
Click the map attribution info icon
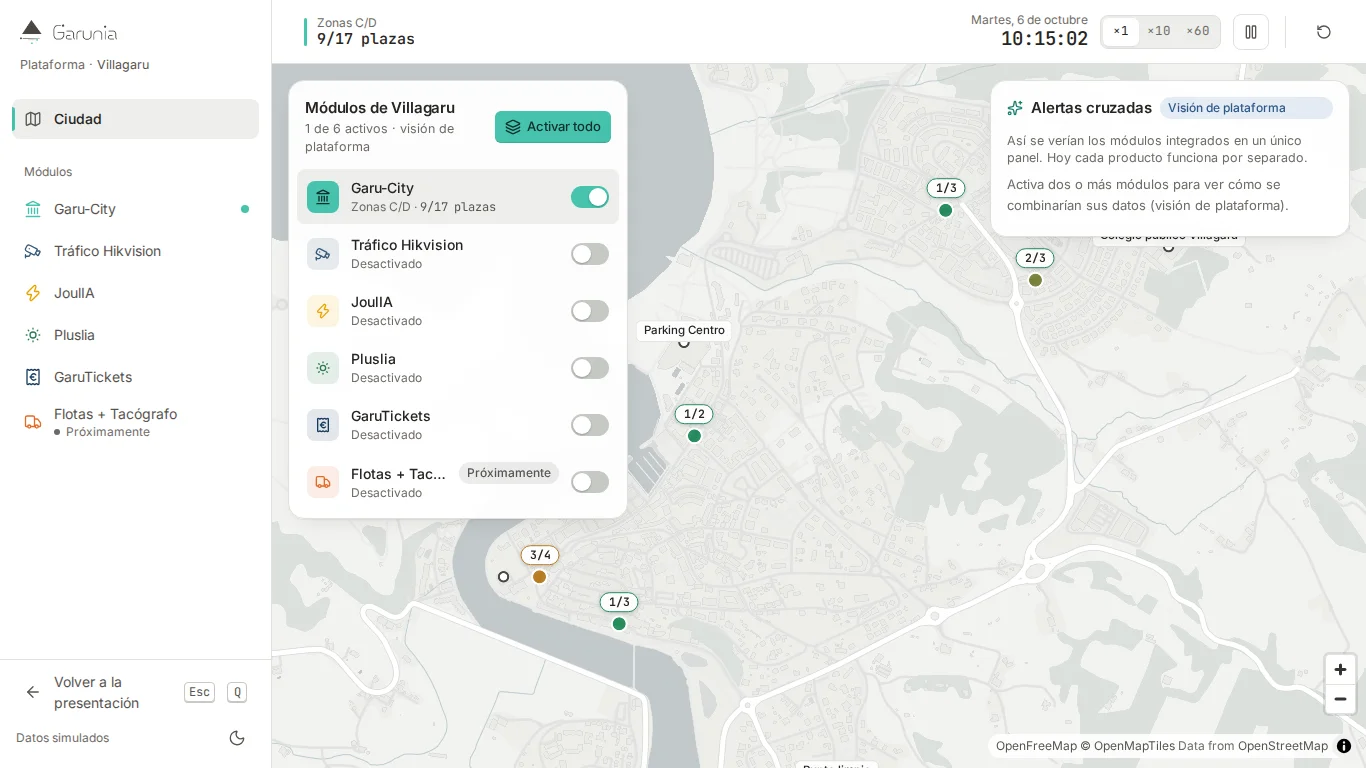(1344, 746)
